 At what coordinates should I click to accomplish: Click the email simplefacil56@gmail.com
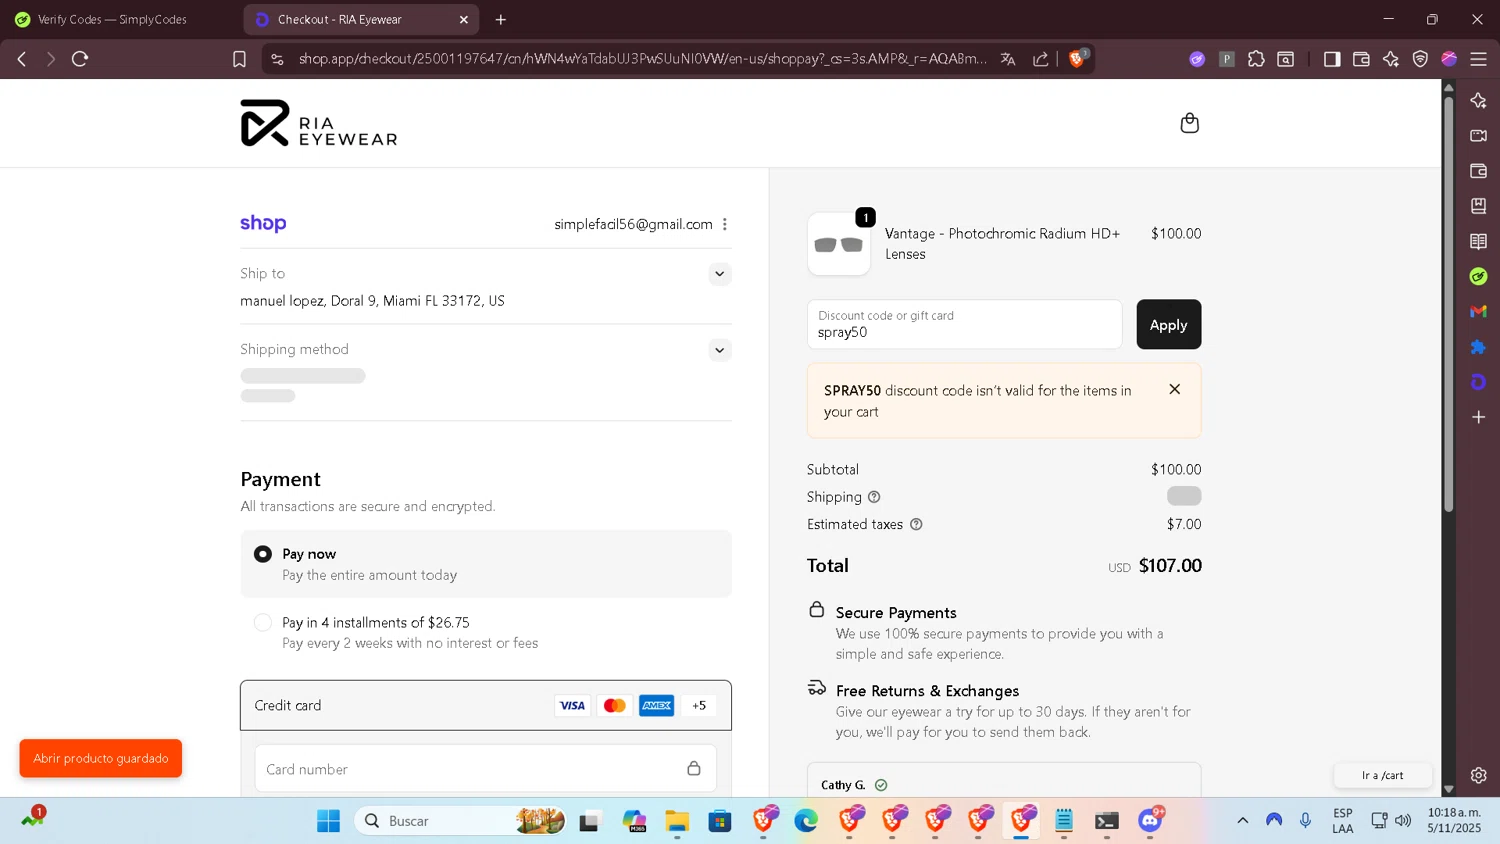click(x=633, y=224)
